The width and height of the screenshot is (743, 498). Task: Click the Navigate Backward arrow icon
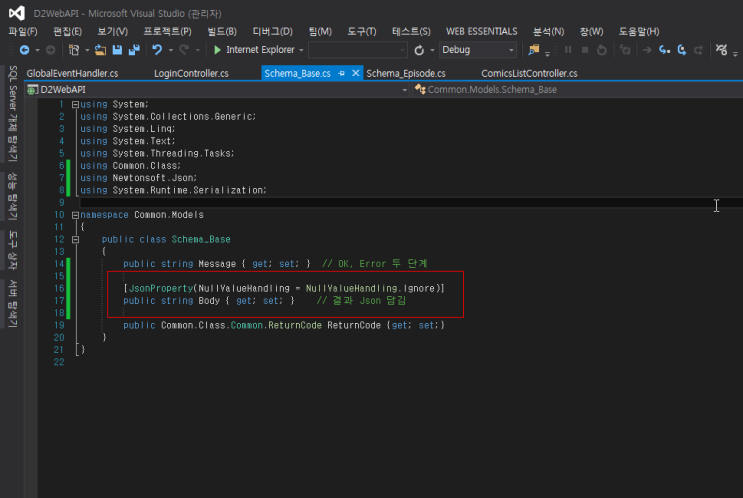point(24,50)
